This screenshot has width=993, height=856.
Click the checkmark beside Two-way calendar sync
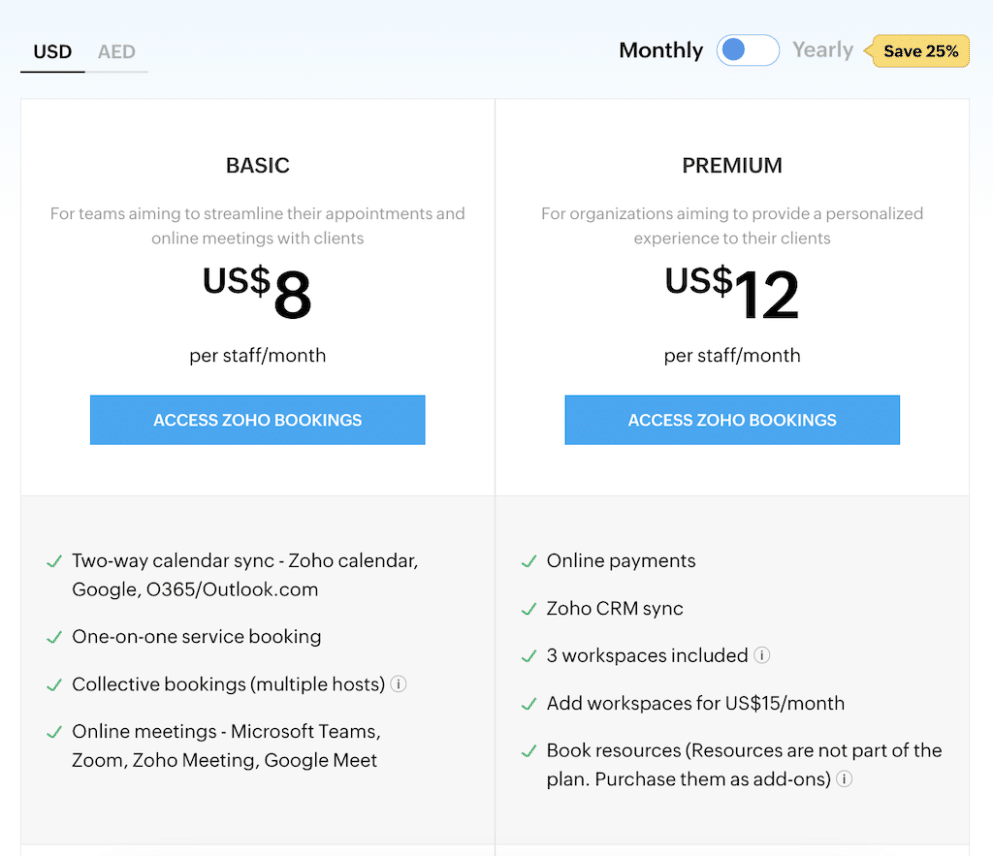tap(53, 561)
